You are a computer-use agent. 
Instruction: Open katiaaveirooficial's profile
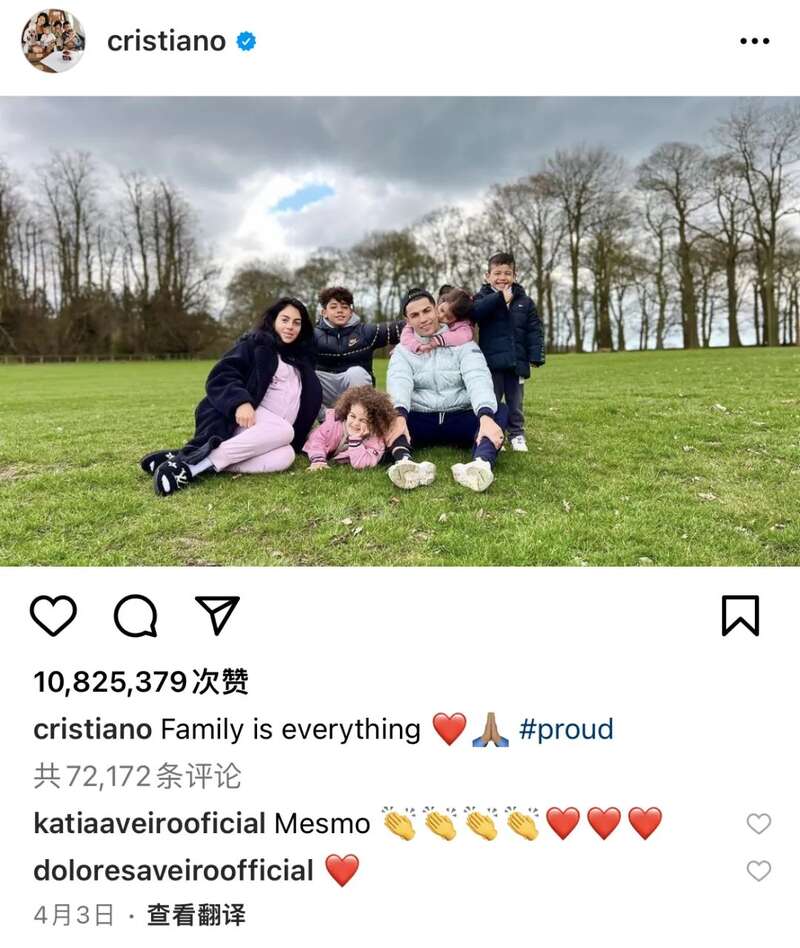coord(149,823)
